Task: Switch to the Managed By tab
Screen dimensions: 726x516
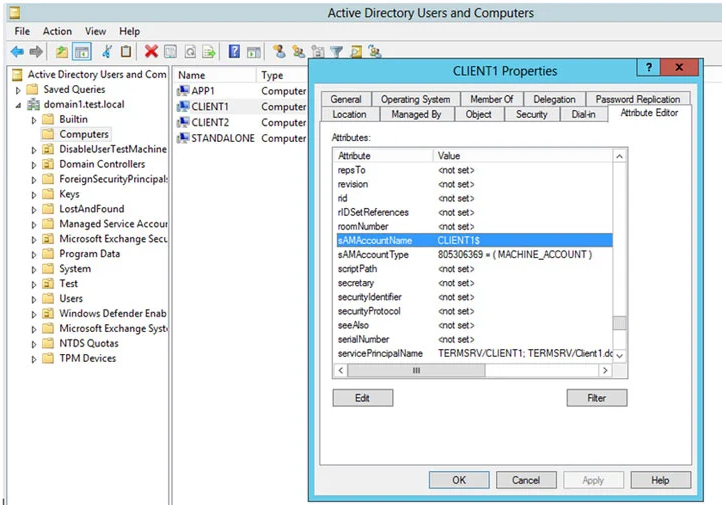Action: [416, 114]
